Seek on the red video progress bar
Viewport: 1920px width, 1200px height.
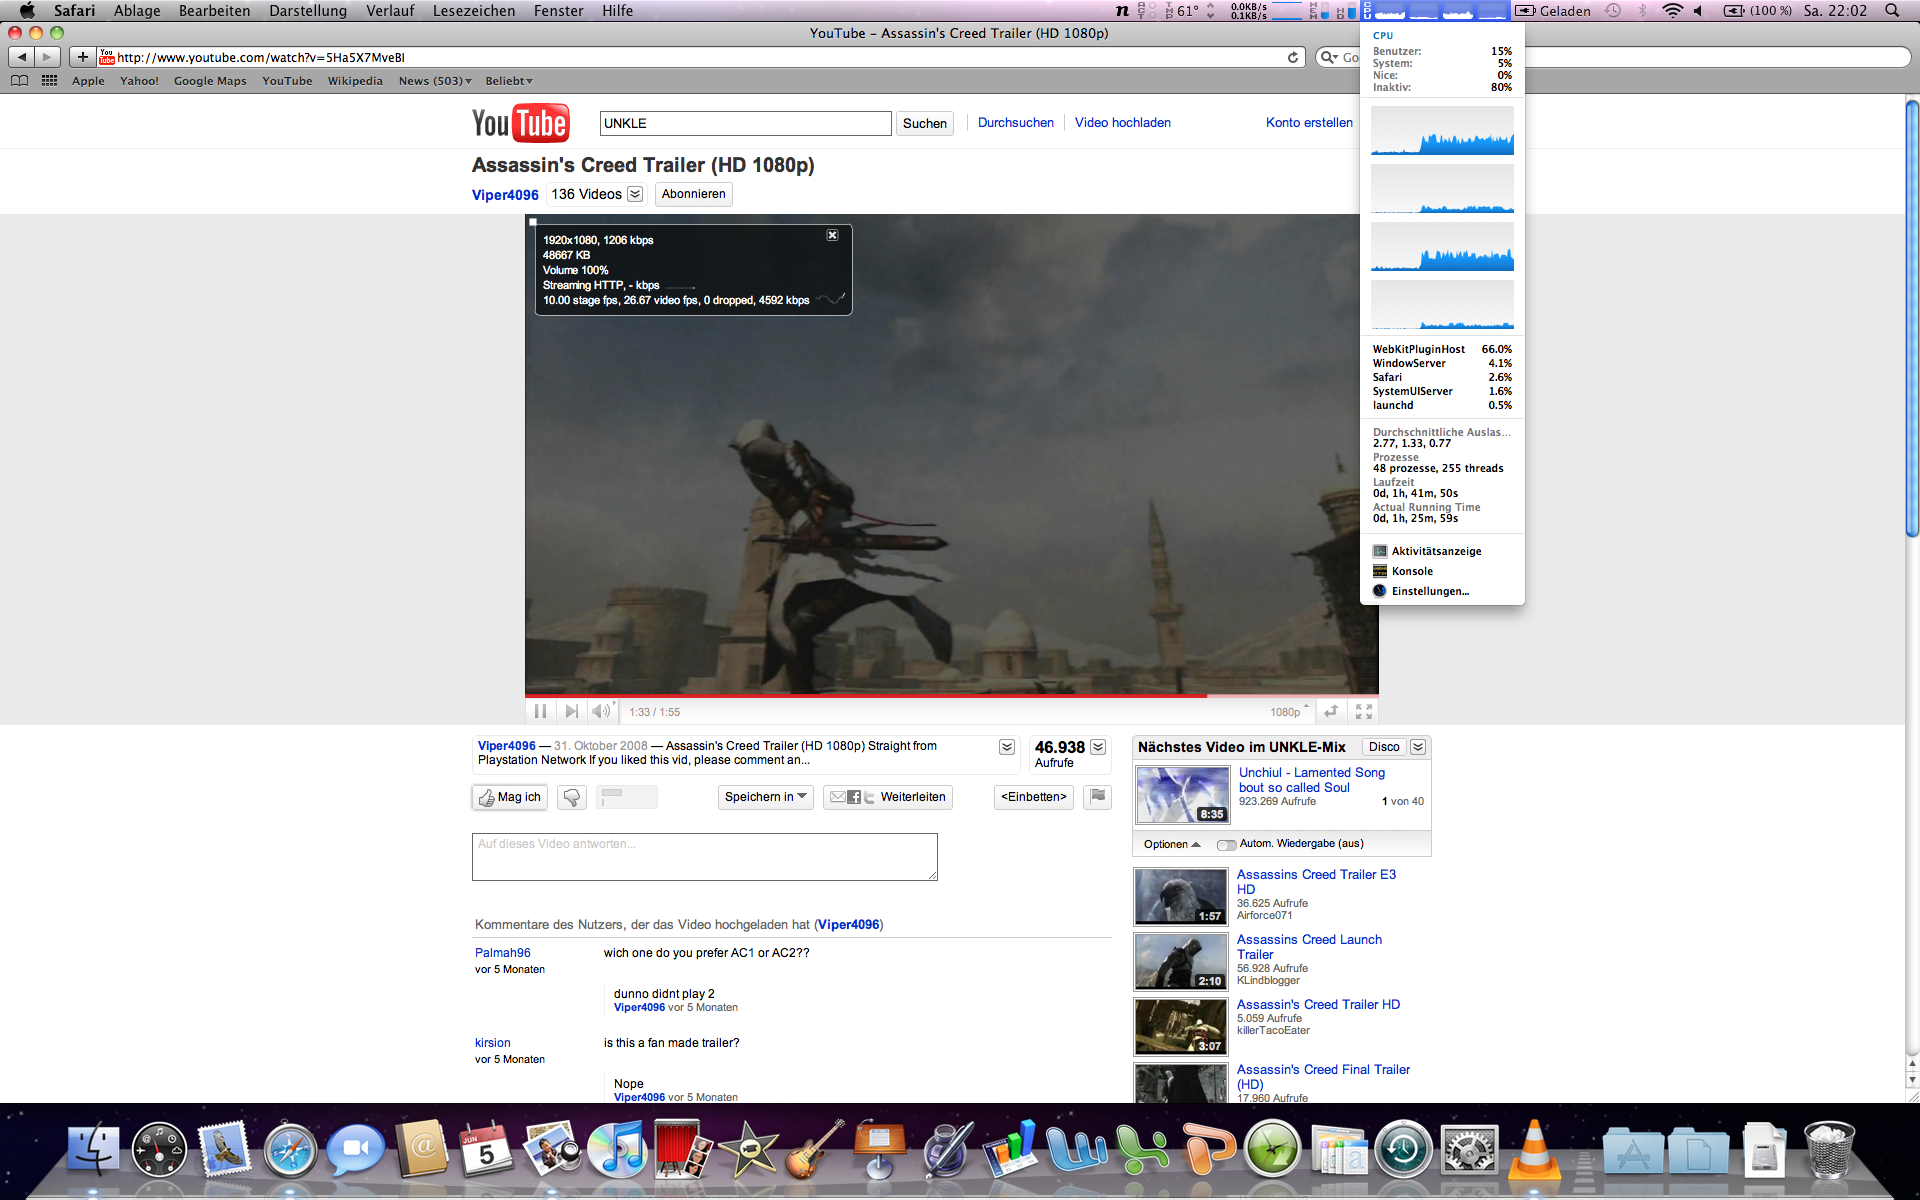951,695
